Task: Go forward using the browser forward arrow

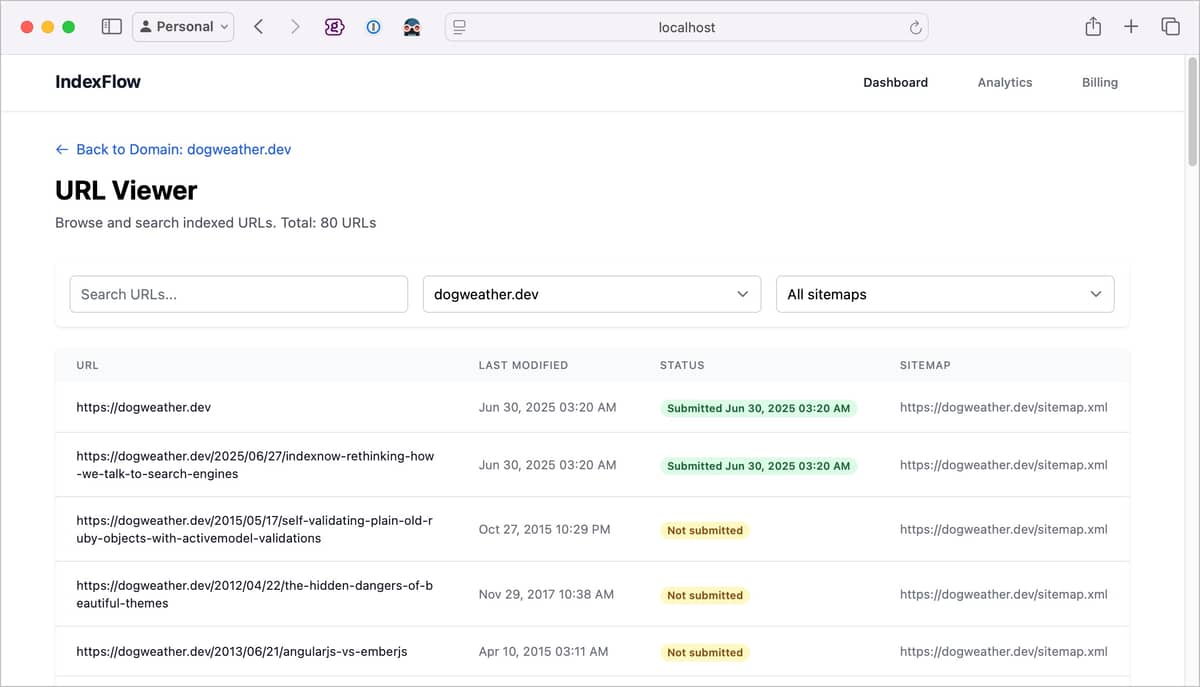Action: click(295, 27)
